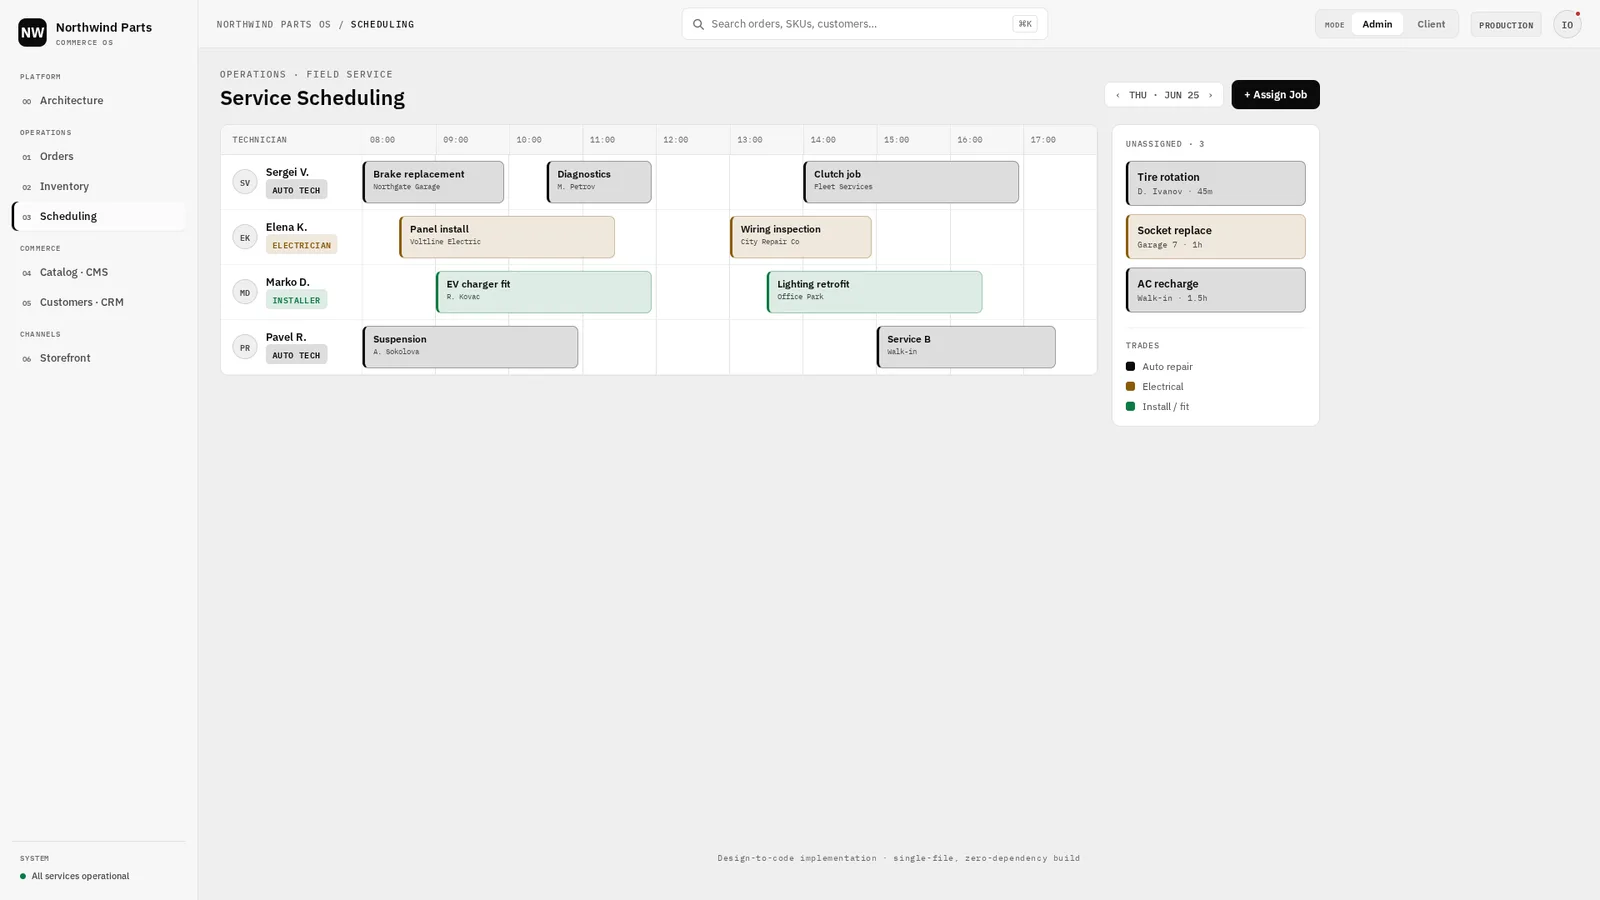Select unassigned AC recharge card
This screenshot has height=900, width=1600.
click(x=1216, y=290)
